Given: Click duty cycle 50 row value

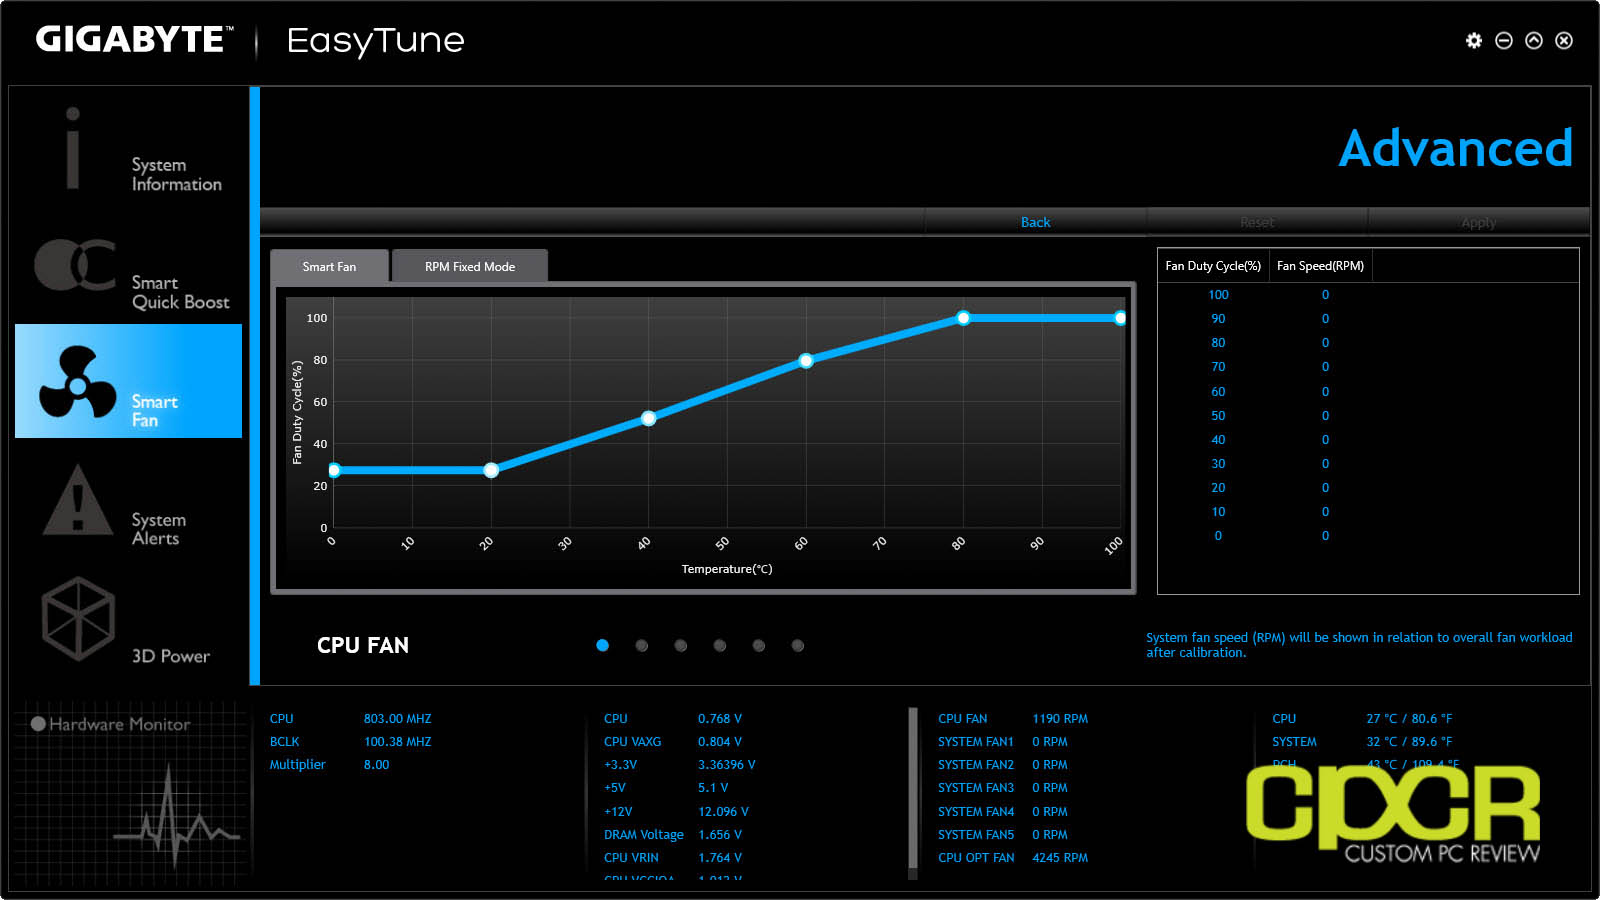Looking at the screenshot, I should coord(1218,416).
